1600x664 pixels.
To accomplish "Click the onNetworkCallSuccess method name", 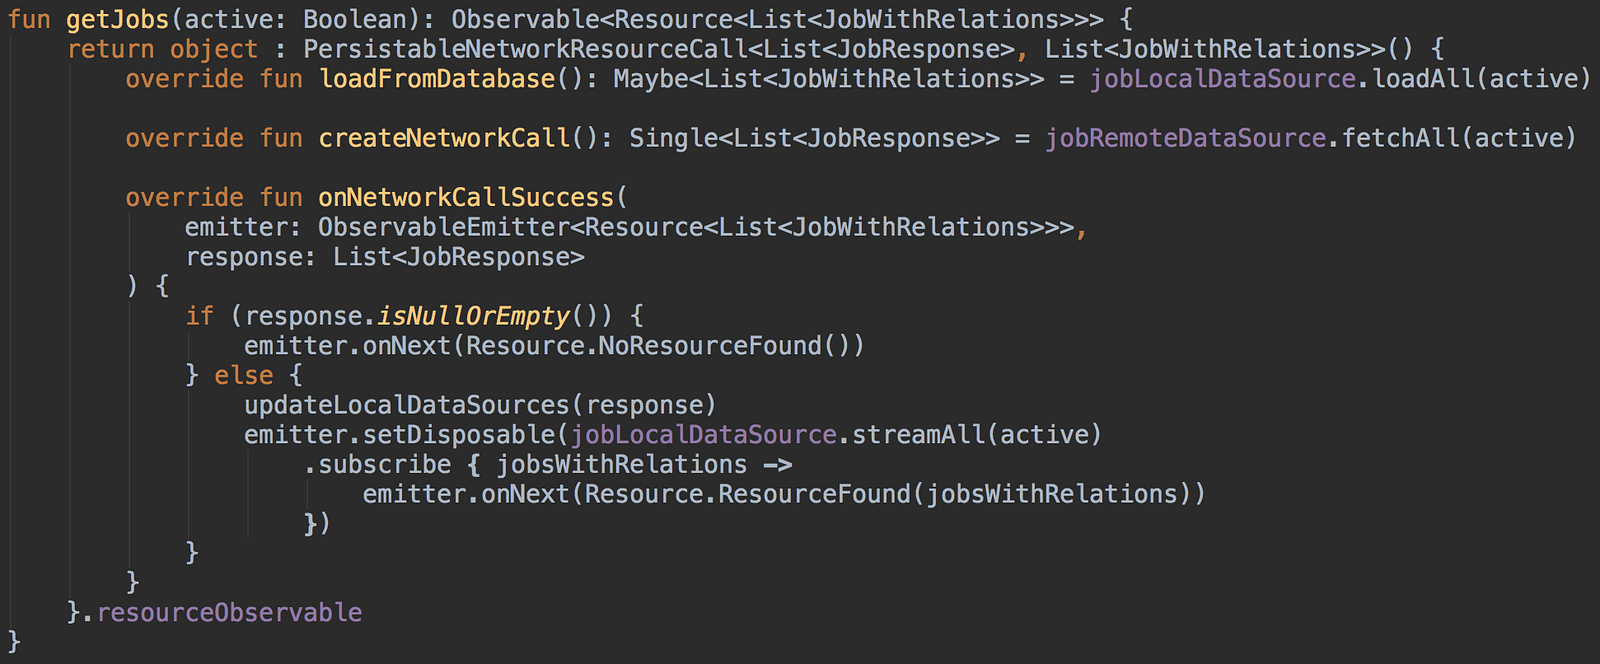I will pyautogui.click(x=466, y=198).
